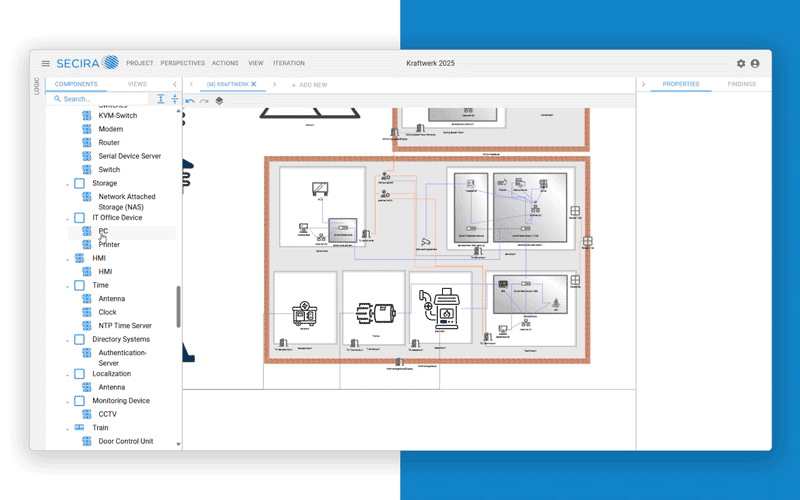Open the user account icon
Viewport: 800px width, 500px height.
[x=755, y=63]
